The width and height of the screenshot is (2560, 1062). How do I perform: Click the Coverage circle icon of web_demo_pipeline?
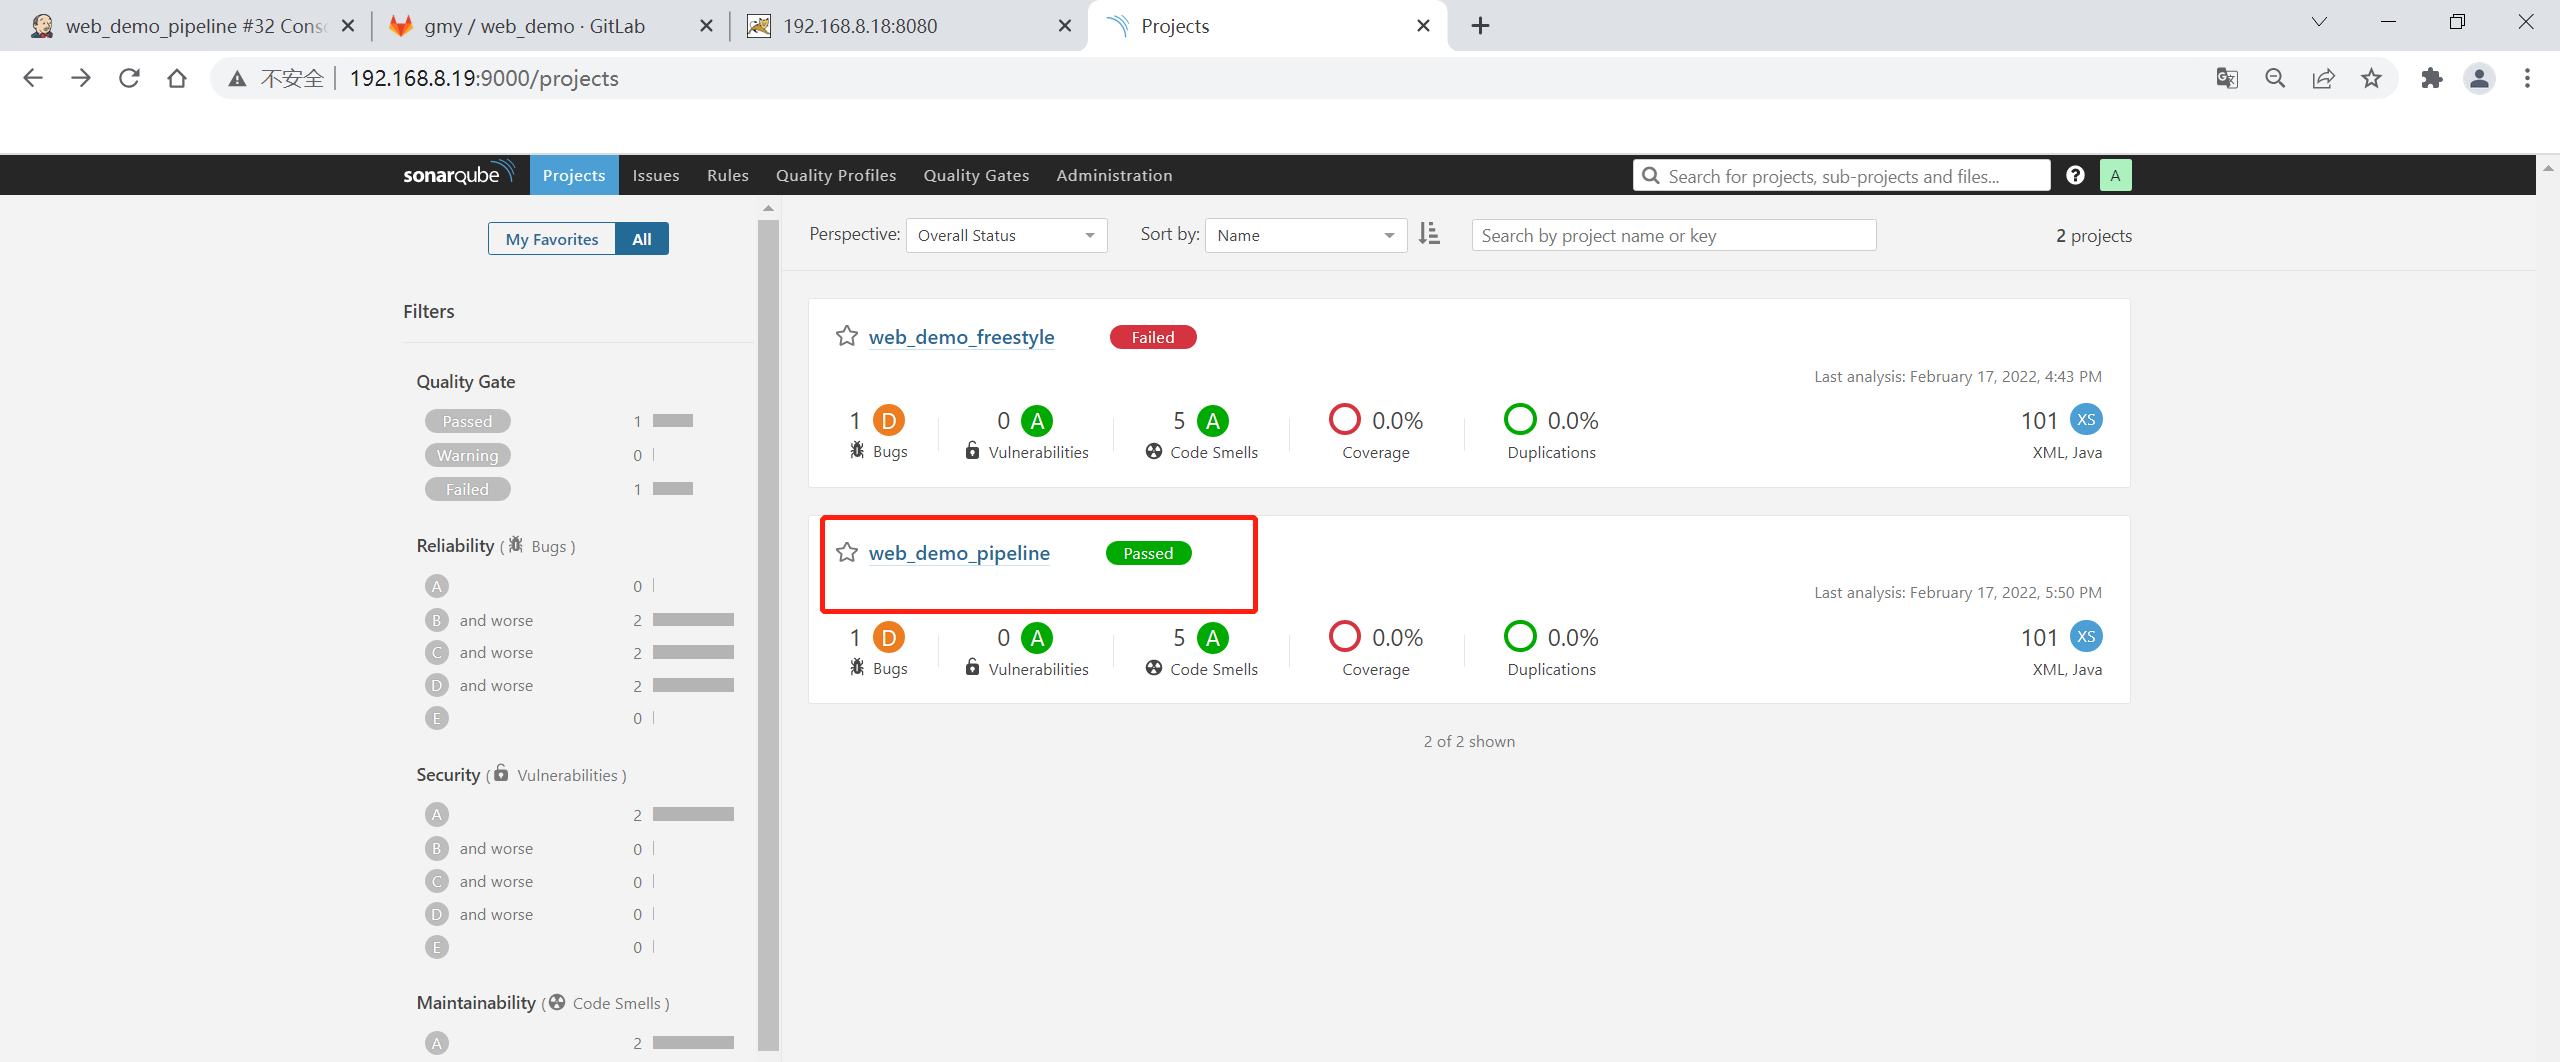coord(1345,636)
